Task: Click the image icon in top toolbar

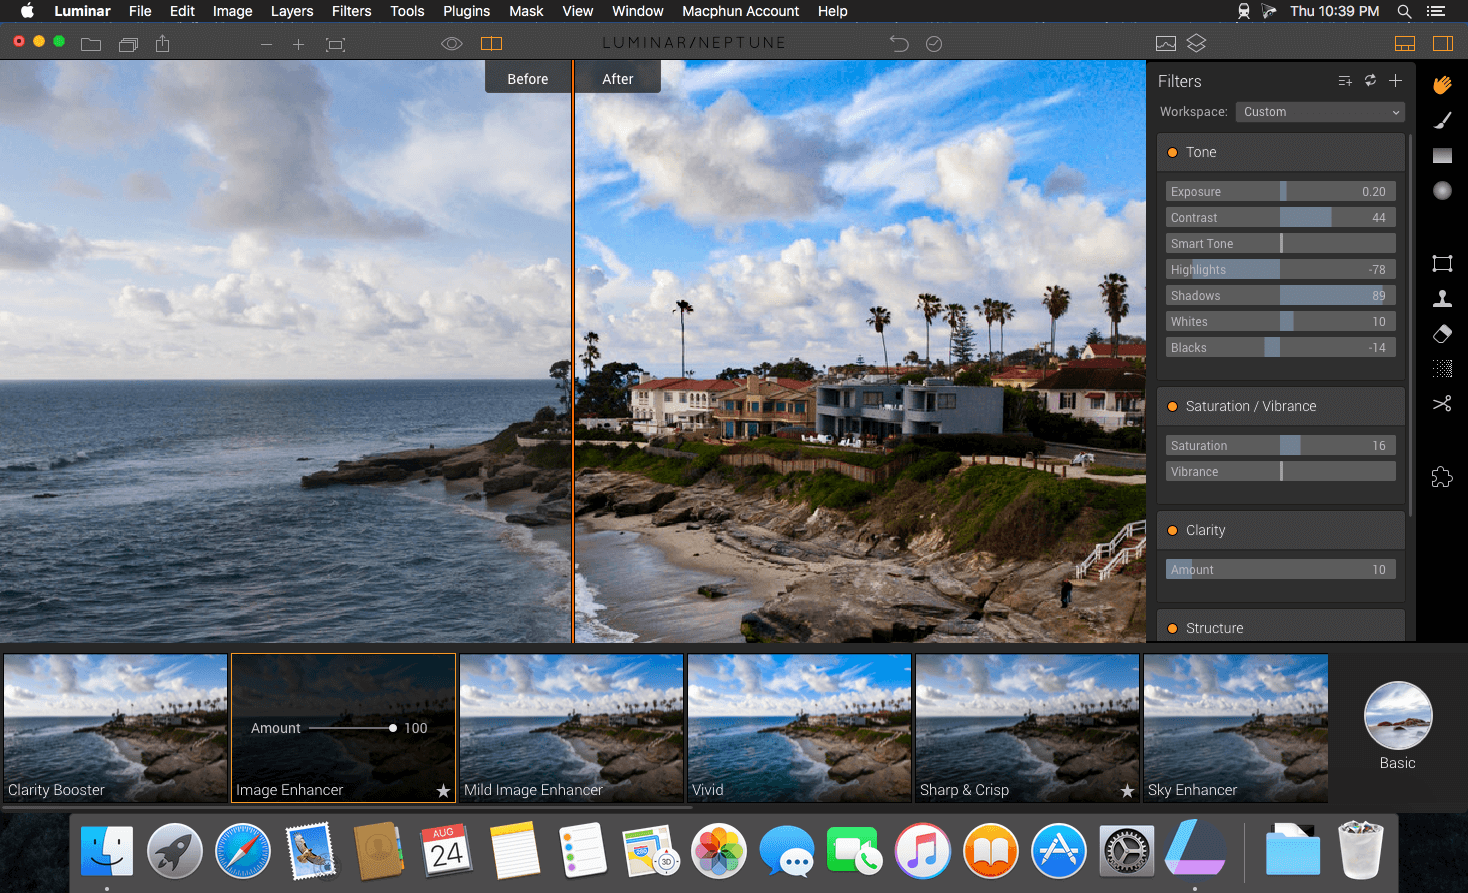Action: (x=1165, y=44)
